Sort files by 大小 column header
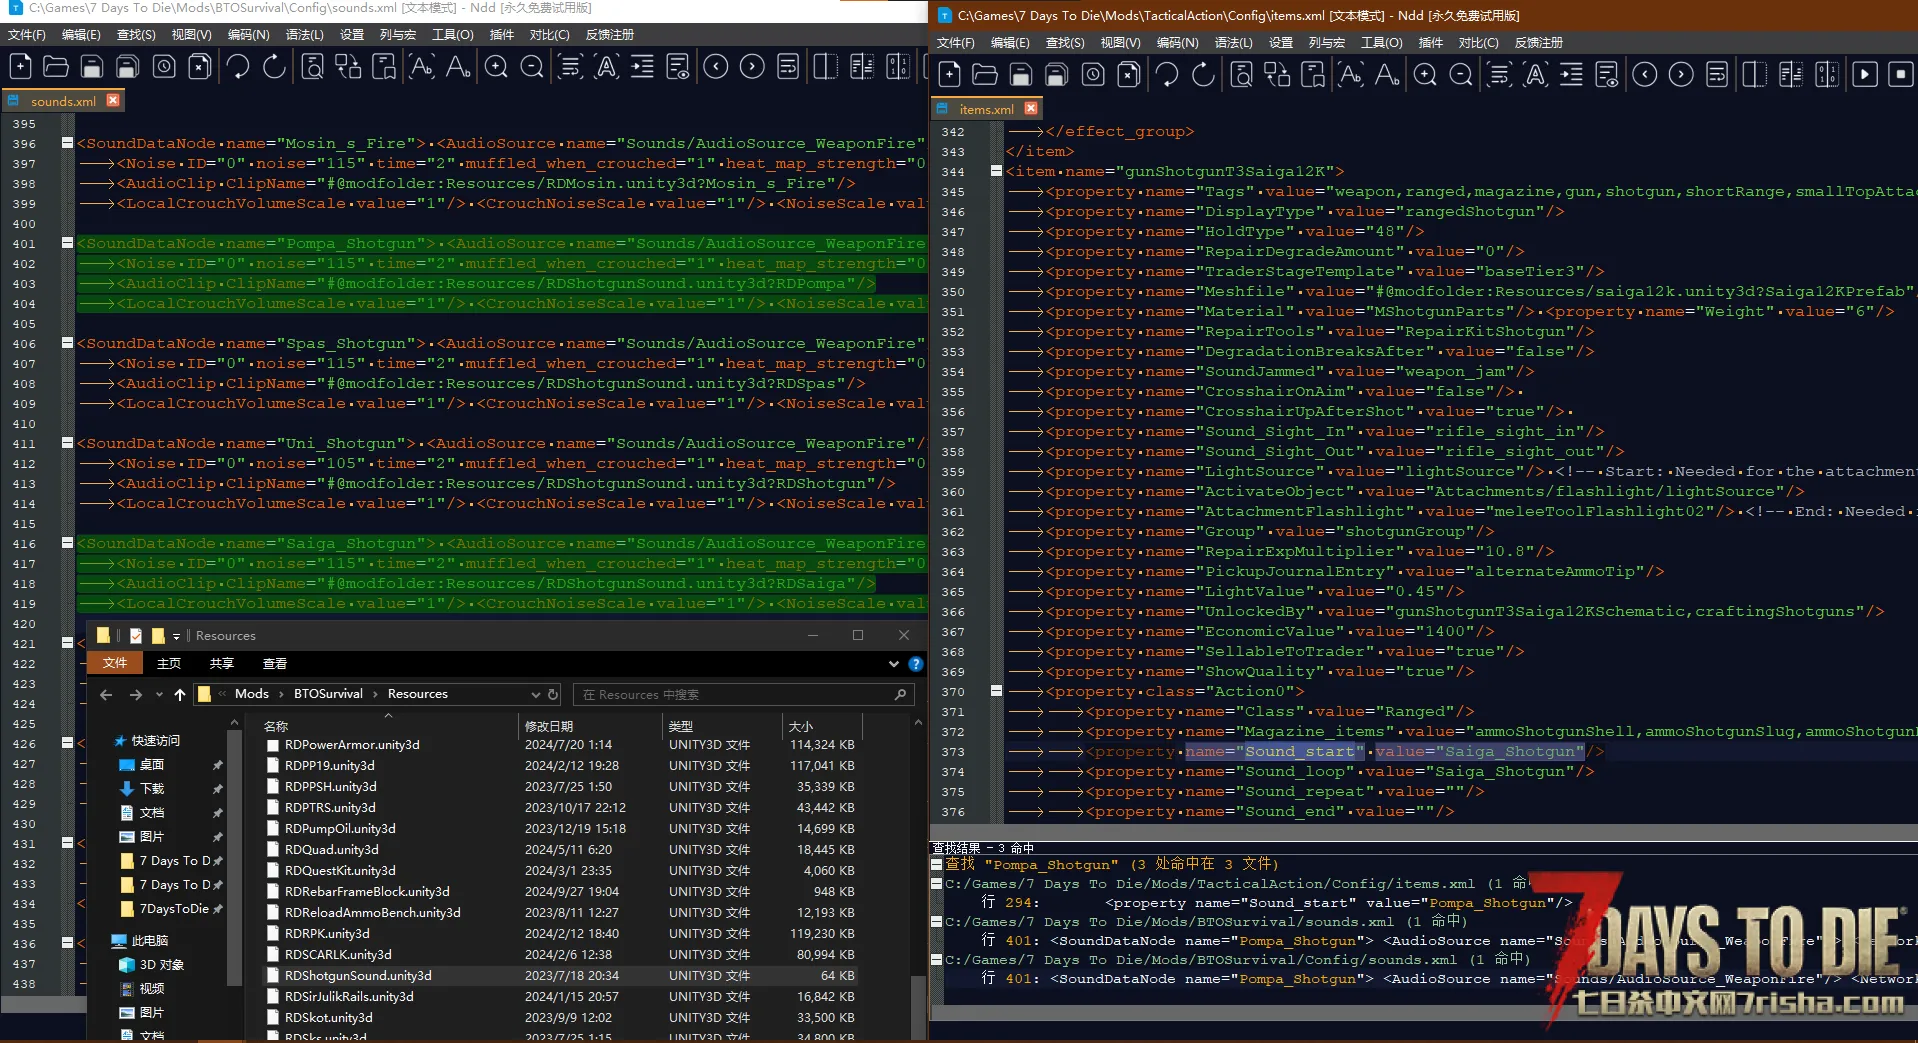Viewport: 1918px width, 1043px height. (x=801, y=726)
